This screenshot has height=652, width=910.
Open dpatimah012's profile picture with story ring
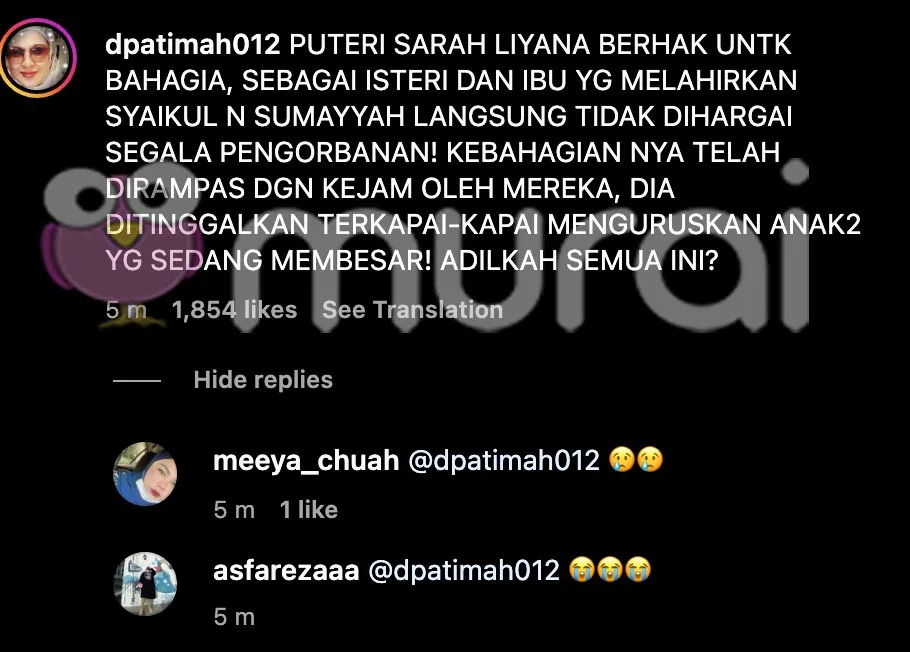tap(38, 57)
